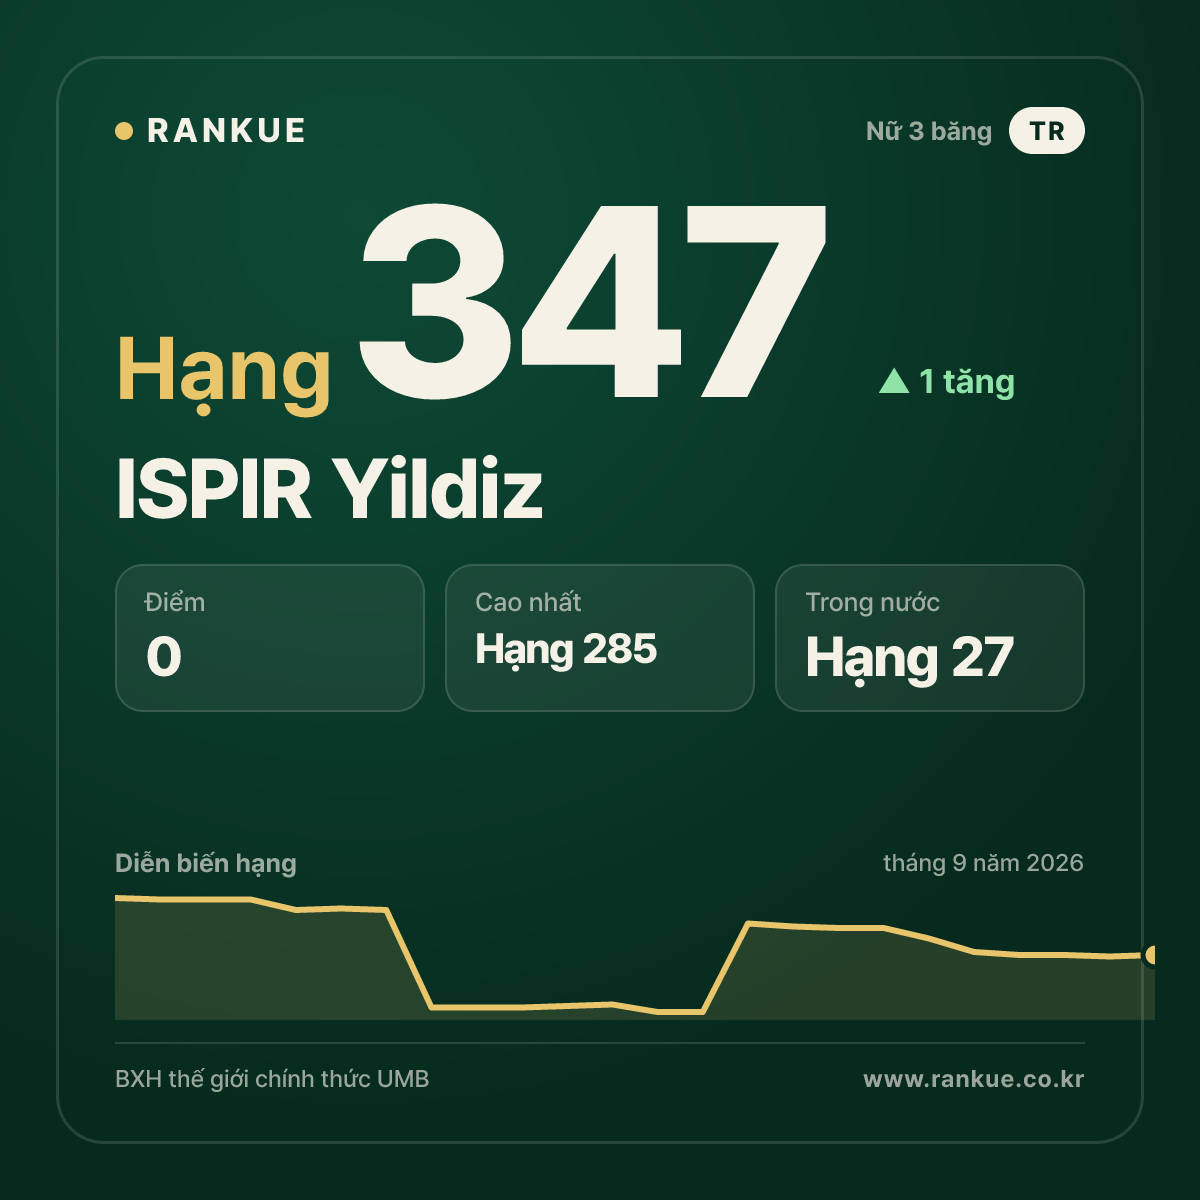The image size is (1200, 1200).
Task: Click the green up-triangle rank change icon
Action: coord(894,381)
